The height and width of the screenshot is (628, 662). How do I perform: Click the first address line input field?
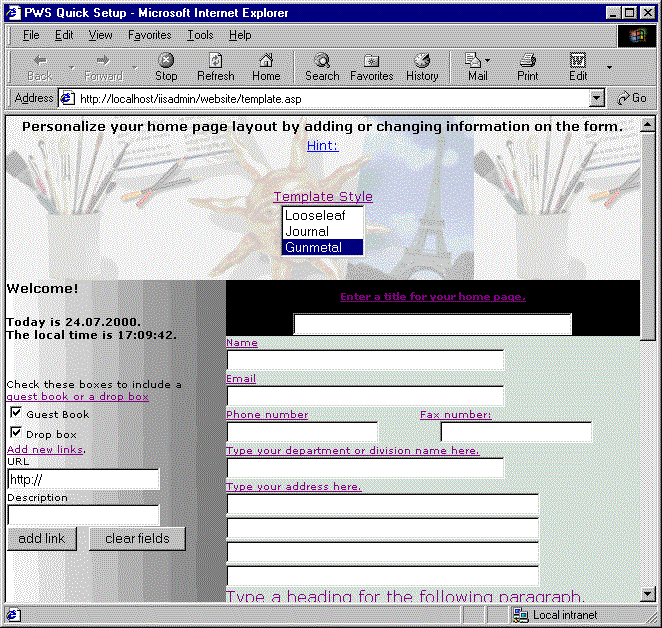click(383, 504)
